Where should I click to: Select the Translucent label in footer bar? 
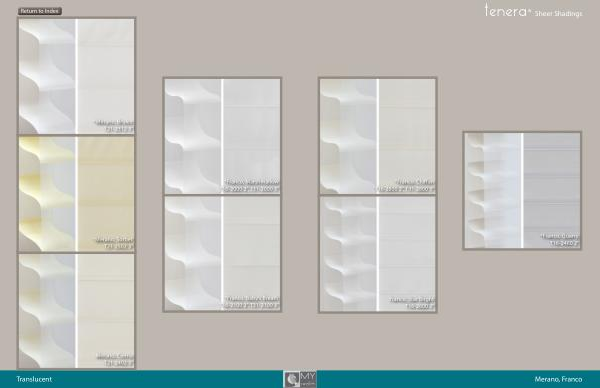pos(34,379)
